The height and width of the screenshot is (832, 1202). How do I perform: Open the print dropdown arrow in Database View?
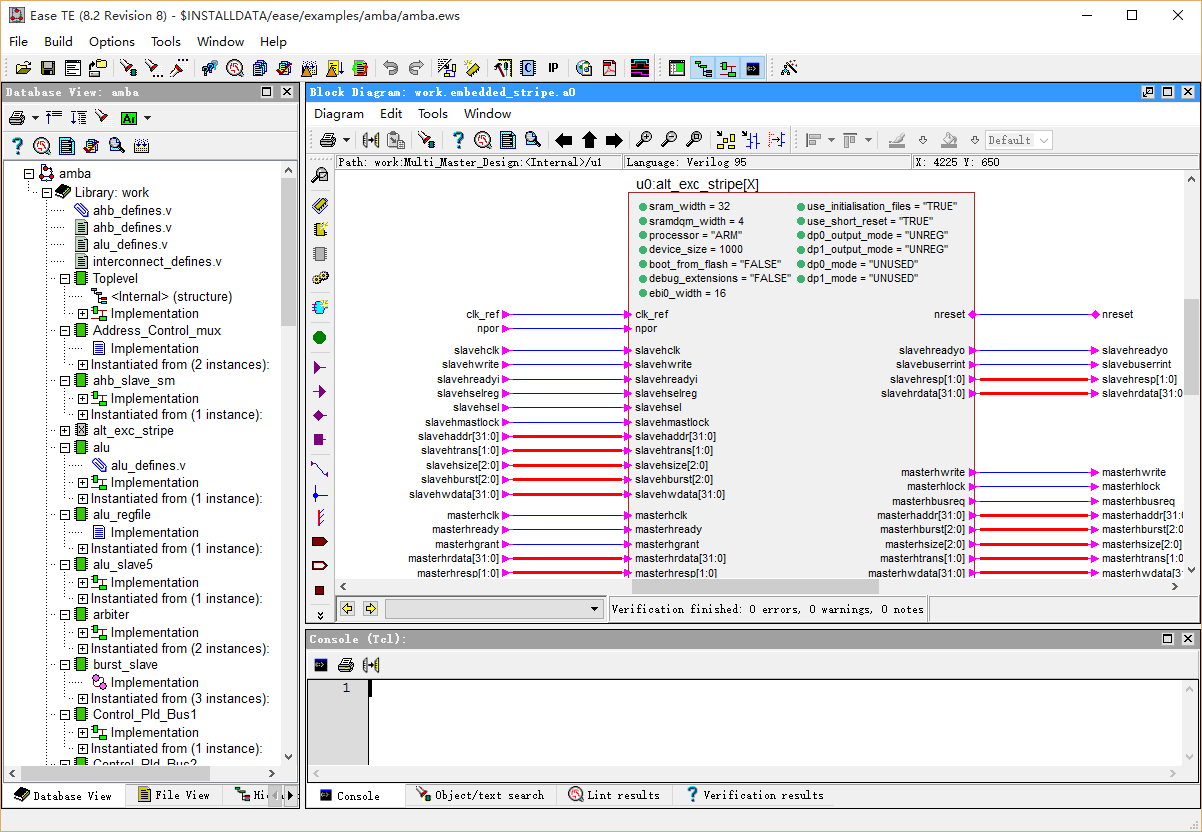tap(35, 118)
